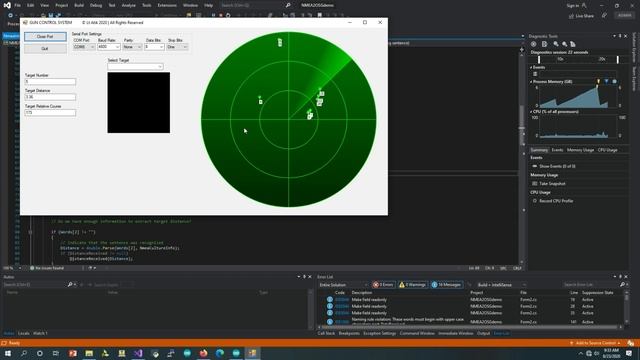Open the COM Port dropdown
640x360 pixels.
84,47
